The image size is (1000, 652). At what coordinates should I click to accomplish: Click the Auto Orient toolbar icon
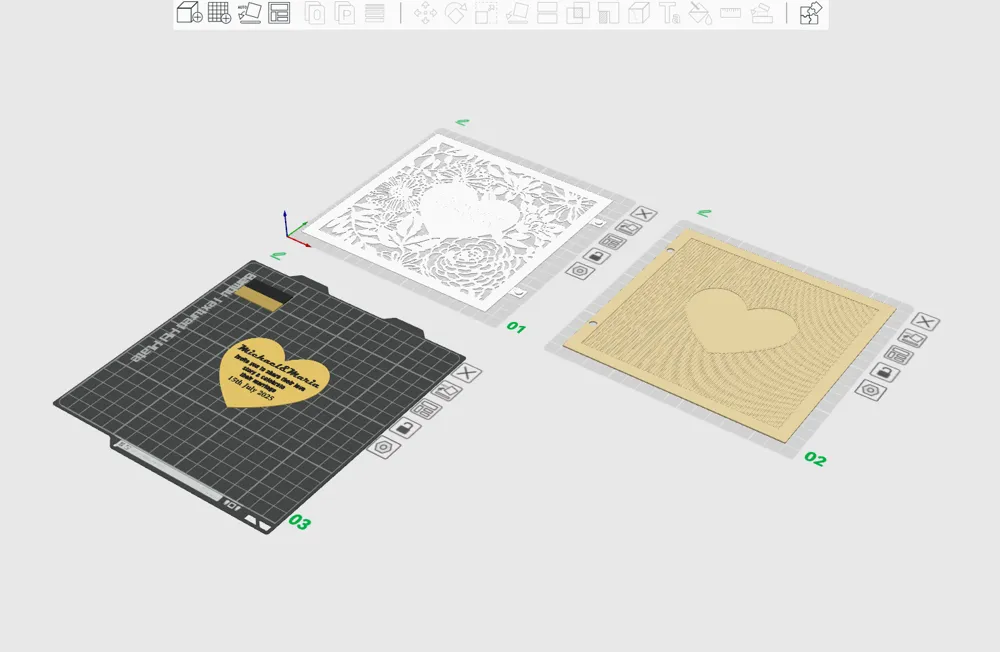(x=250, y=13)
